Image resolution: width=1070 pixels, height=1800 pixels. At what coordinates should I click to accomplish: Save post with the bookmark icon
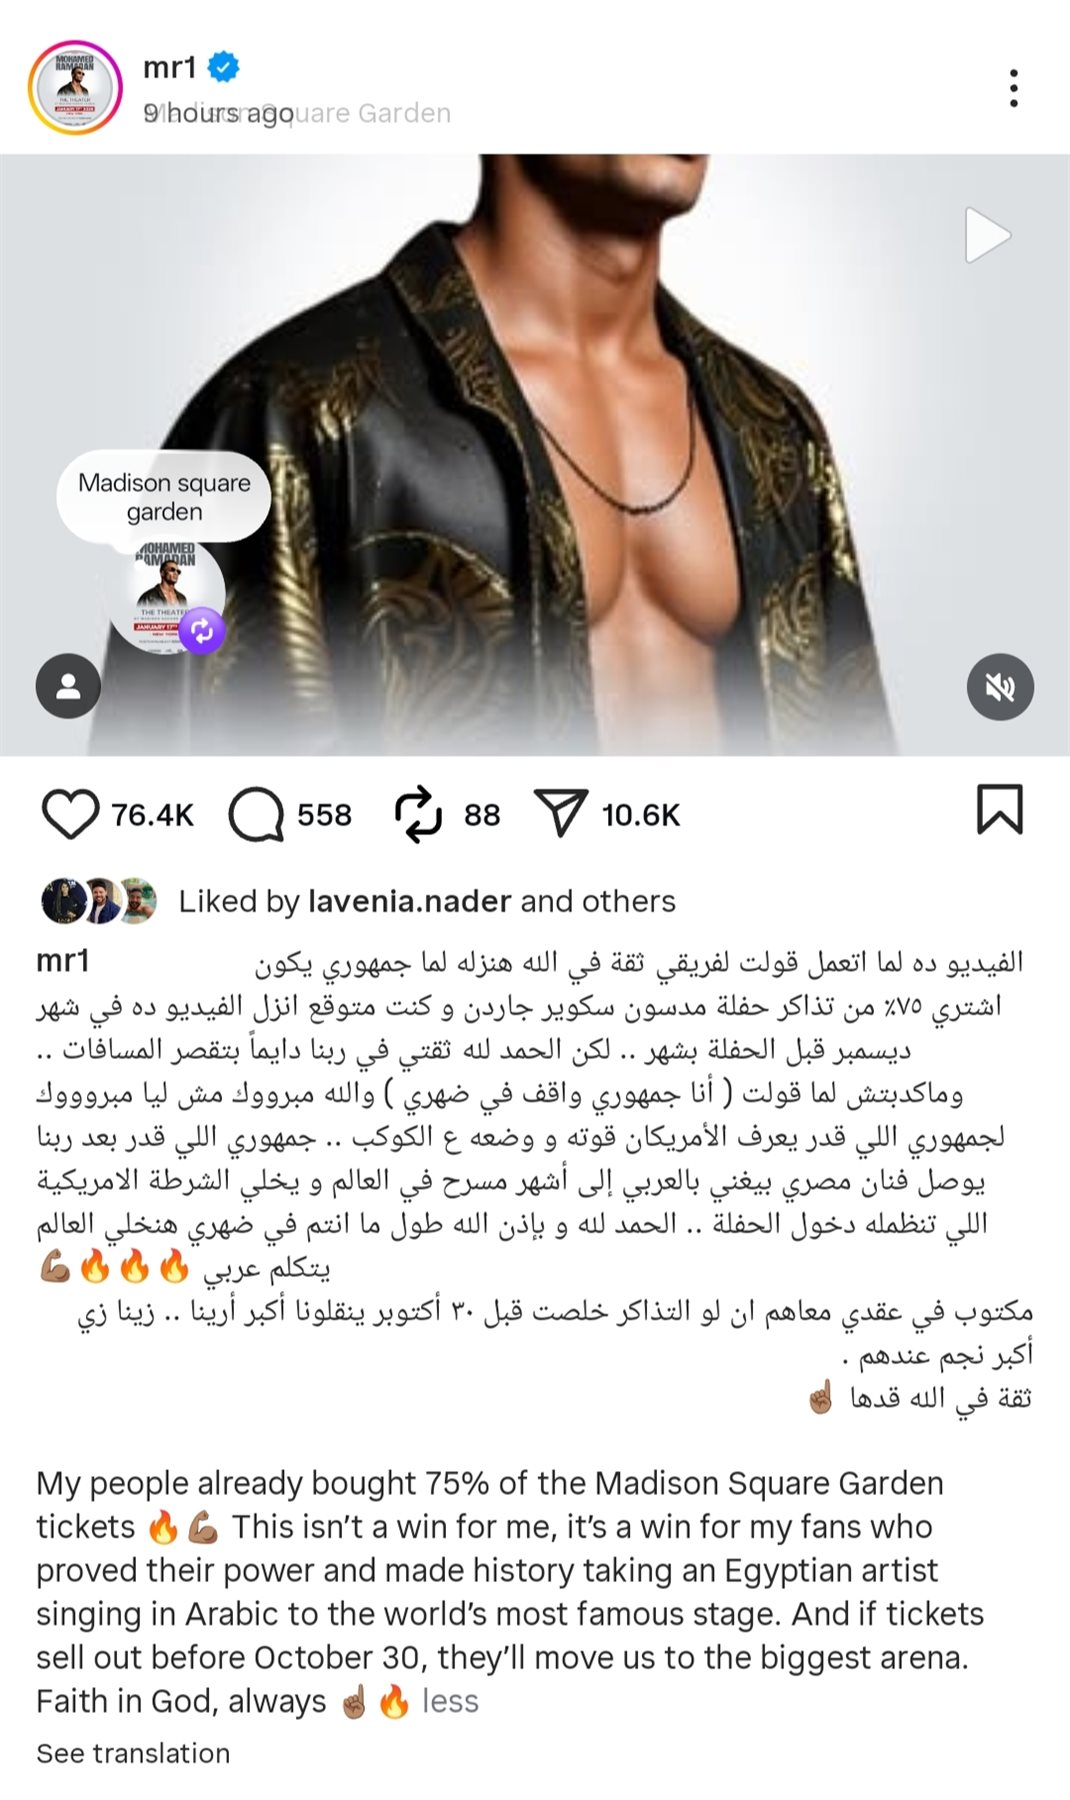999,809
